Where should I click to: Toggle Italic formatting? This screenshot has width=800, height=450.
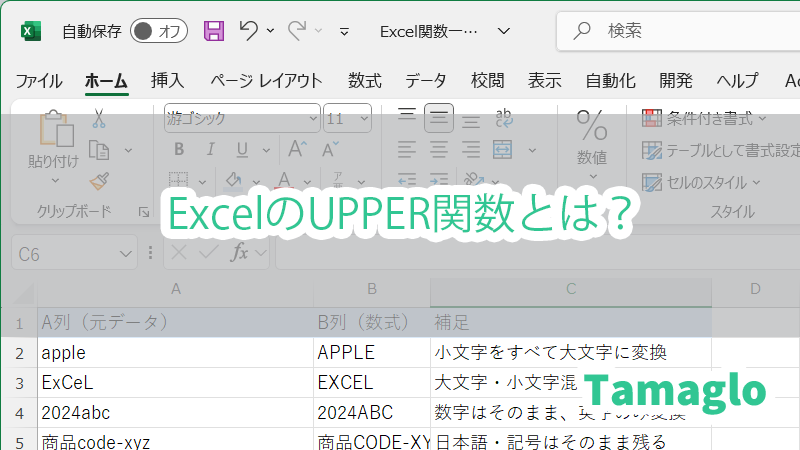[207, 150]
